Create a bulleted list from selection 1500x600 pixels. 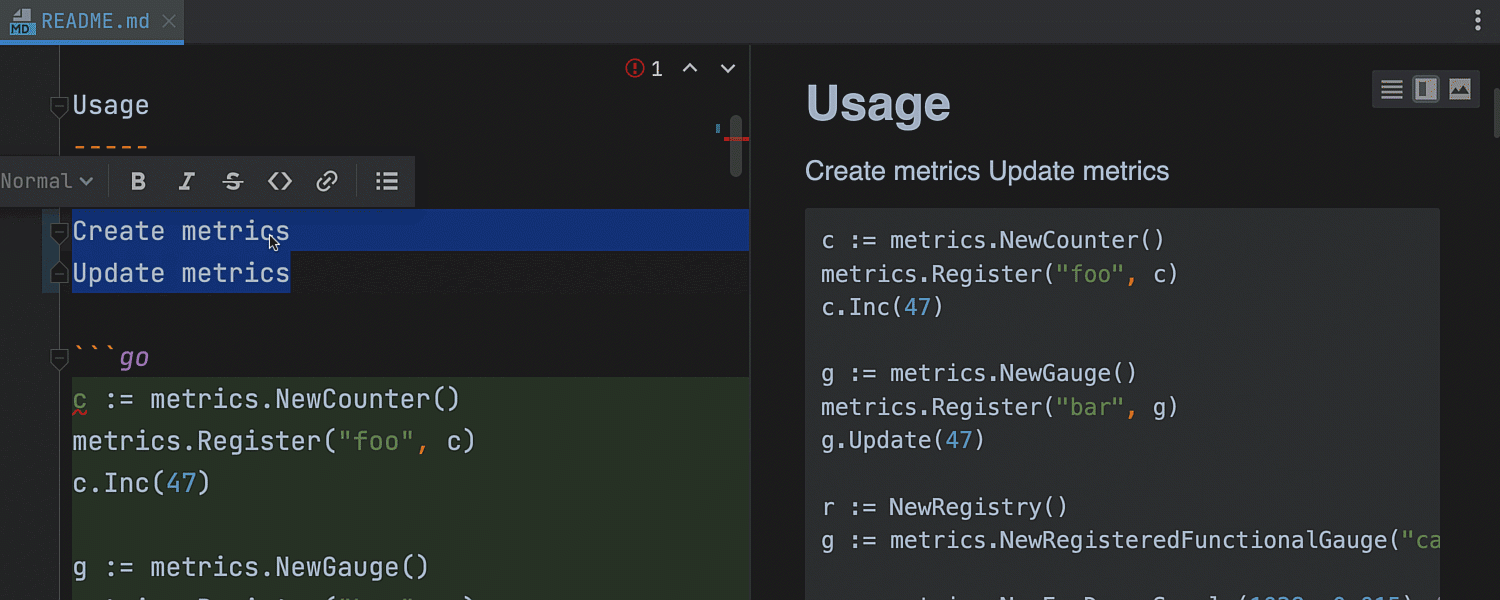pos(387,181)
